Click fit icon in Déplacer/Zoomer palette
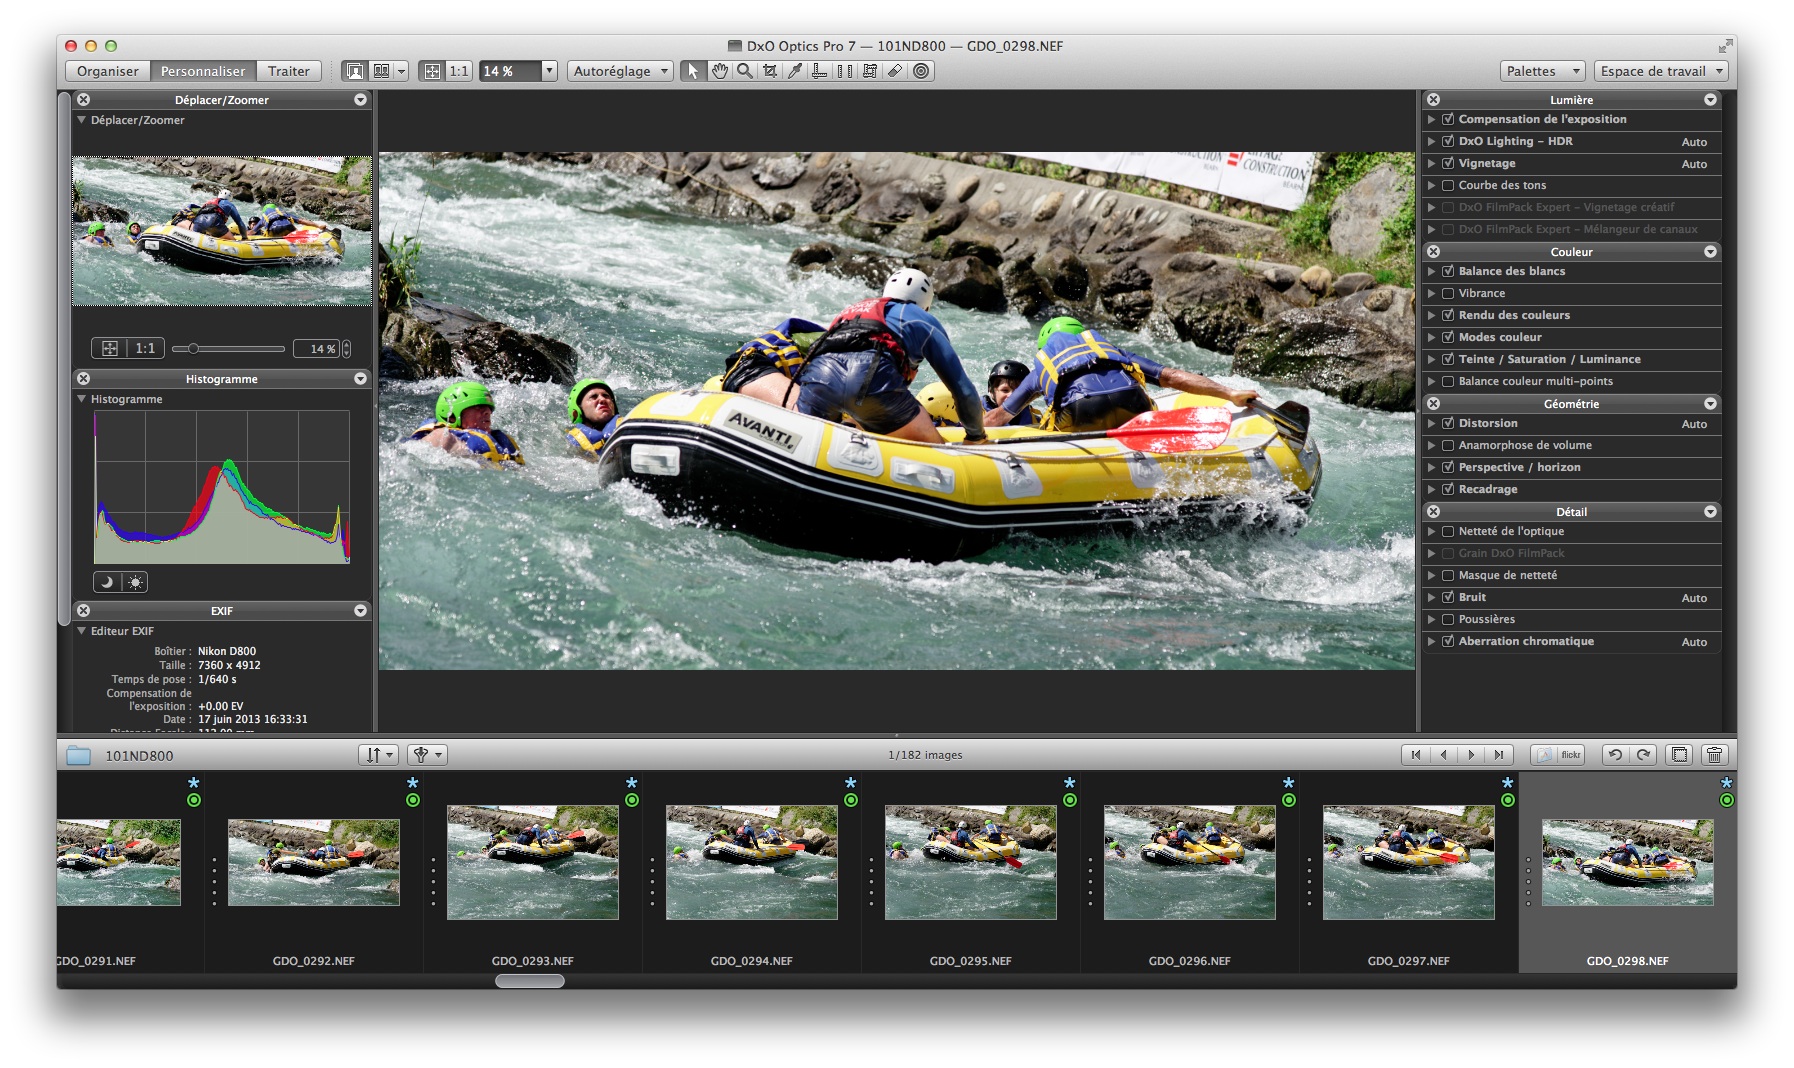The image size is (1794, 1068). point(110,349)
